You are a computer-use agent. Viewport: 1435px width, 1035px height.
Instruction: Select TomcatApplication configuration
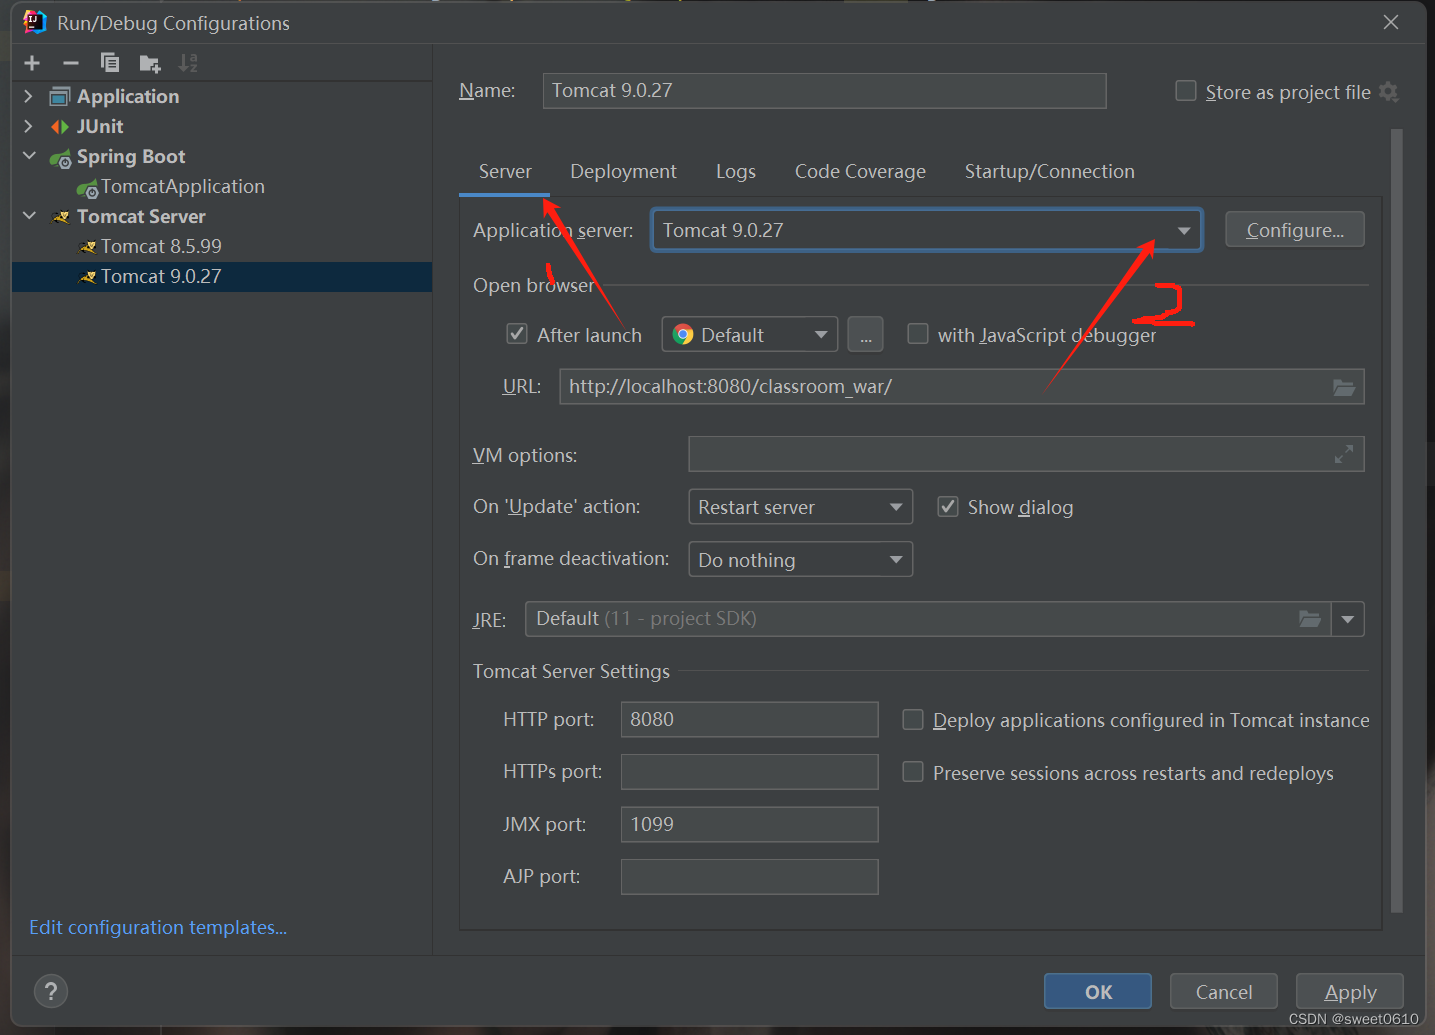182,186
